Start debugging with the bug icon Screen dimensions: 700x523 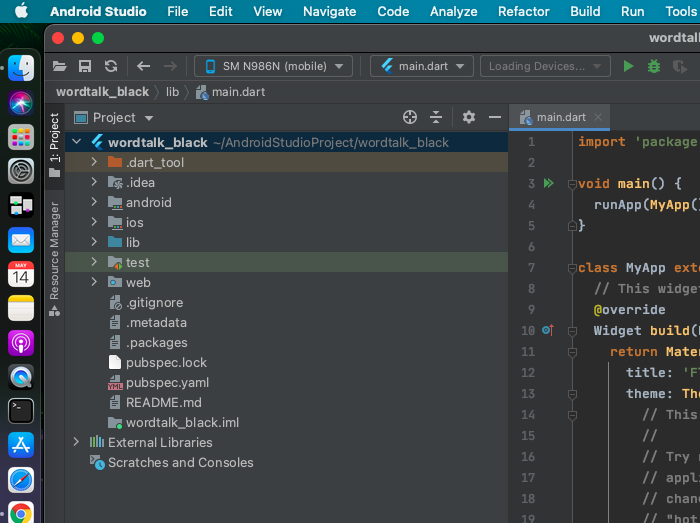(654, 66)
